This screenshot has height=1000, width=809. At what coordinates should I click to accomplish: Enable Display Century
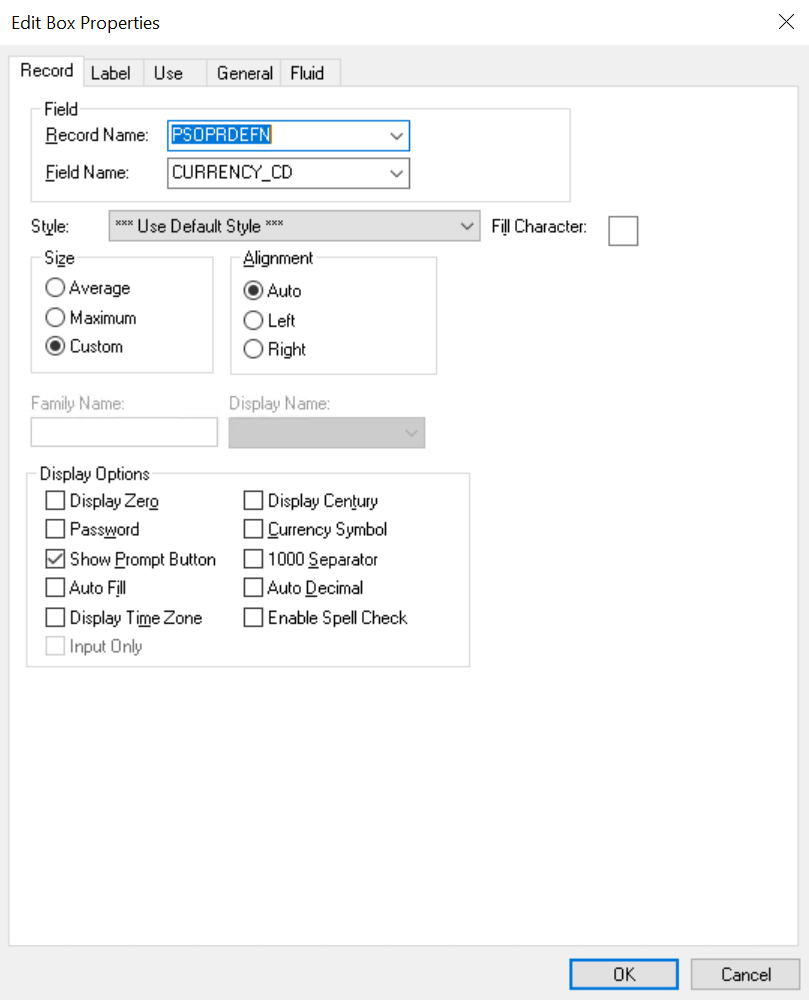coord(253,500)
